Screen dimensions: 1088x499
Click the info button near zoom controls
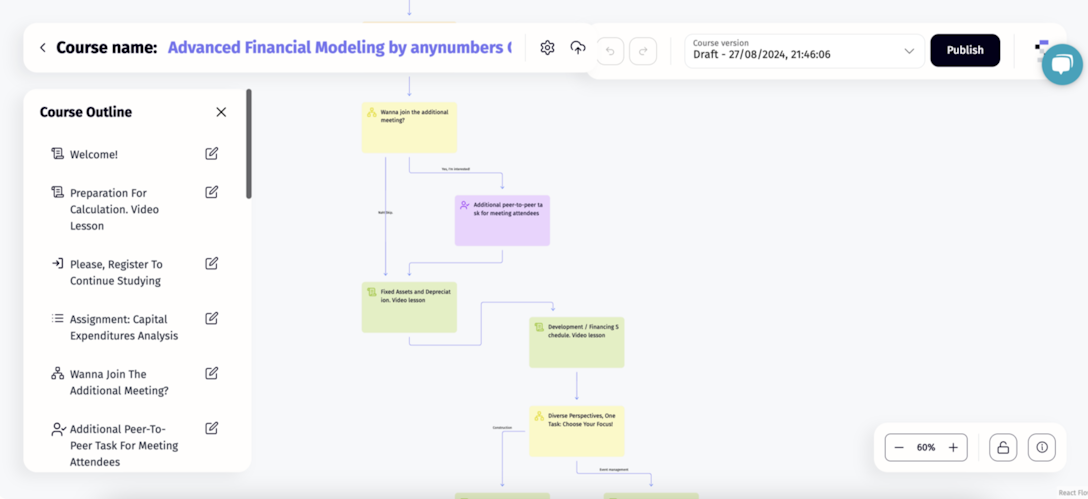[1042, 447]
